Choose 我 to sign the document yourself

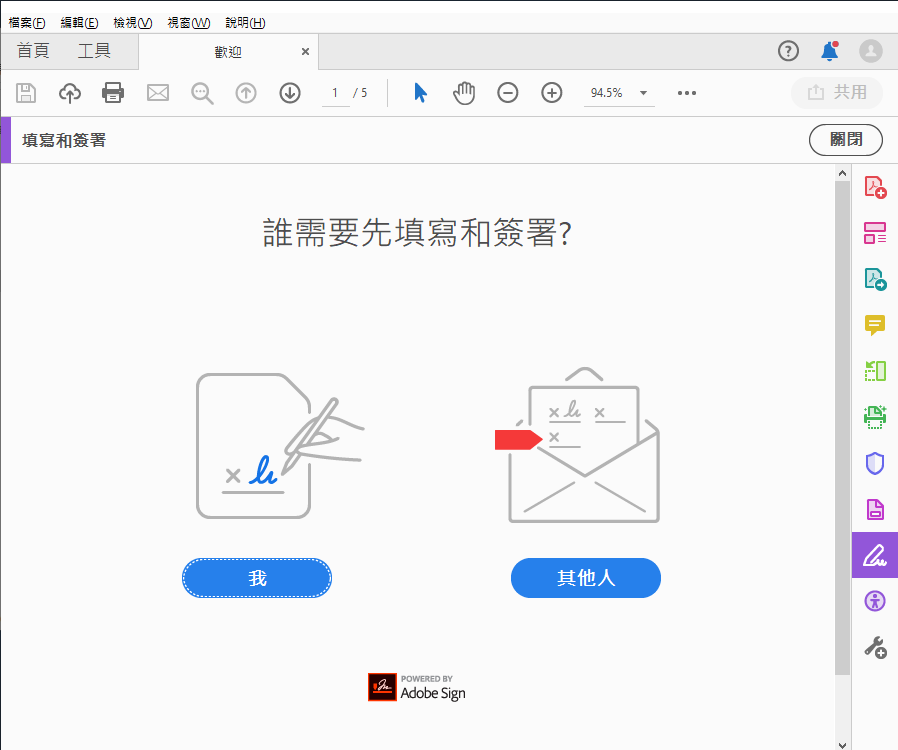256,578
